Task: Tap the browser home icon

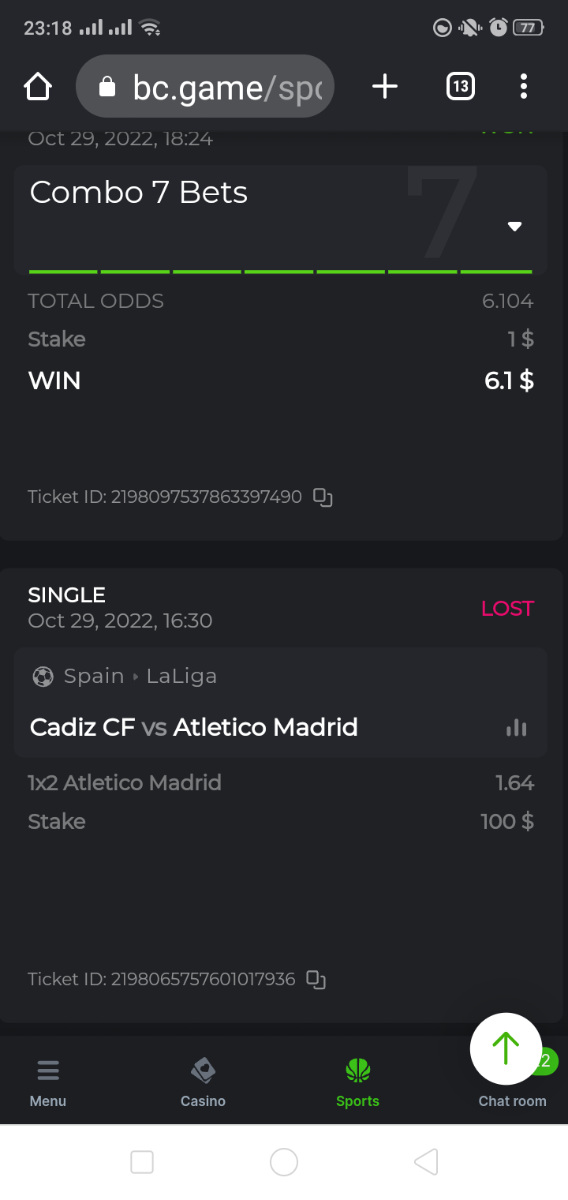Action: 37,87
